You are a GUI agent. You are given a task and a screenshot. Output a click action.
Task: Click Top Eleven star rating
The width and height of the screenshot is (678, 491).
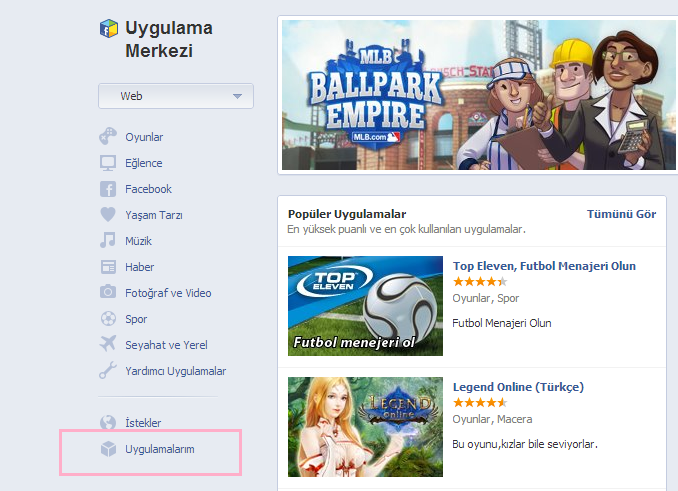pyautogui.click(x=480, y=282)
